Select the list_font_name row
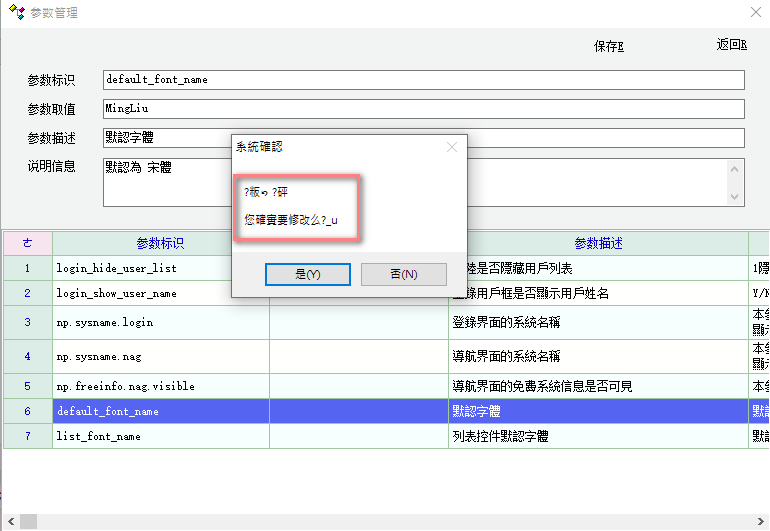Viewport: 770px width, 531px height. [98, 436]
